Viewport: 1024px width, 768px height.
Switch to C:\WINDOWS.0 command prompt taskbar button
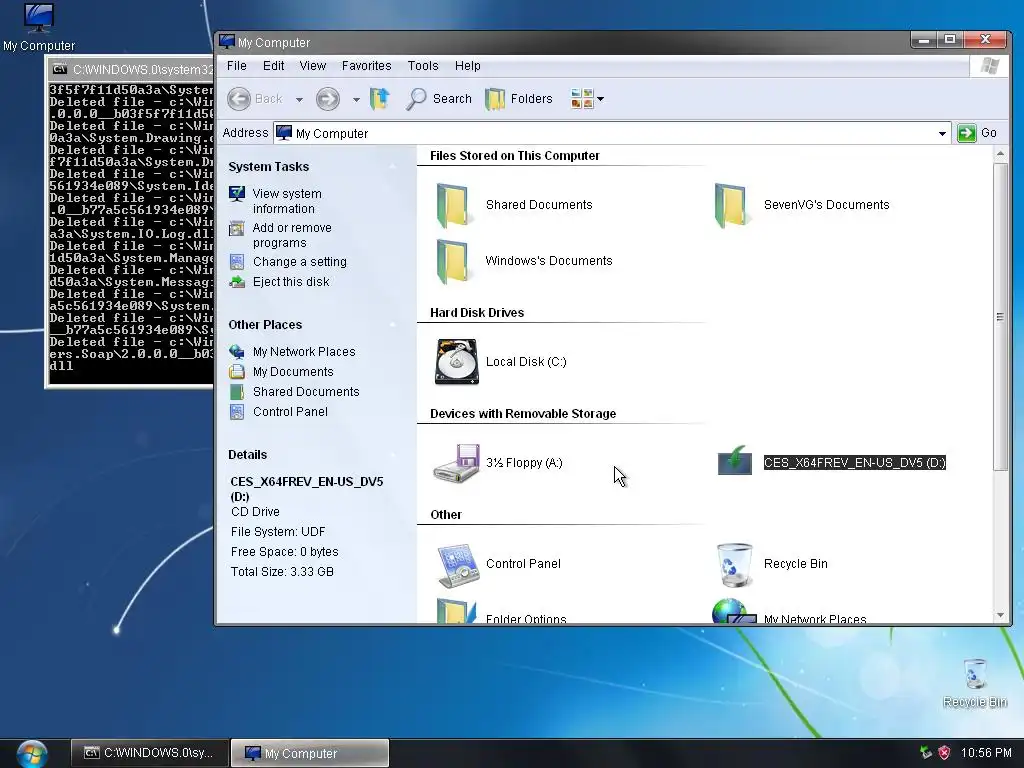pos(150,753)
